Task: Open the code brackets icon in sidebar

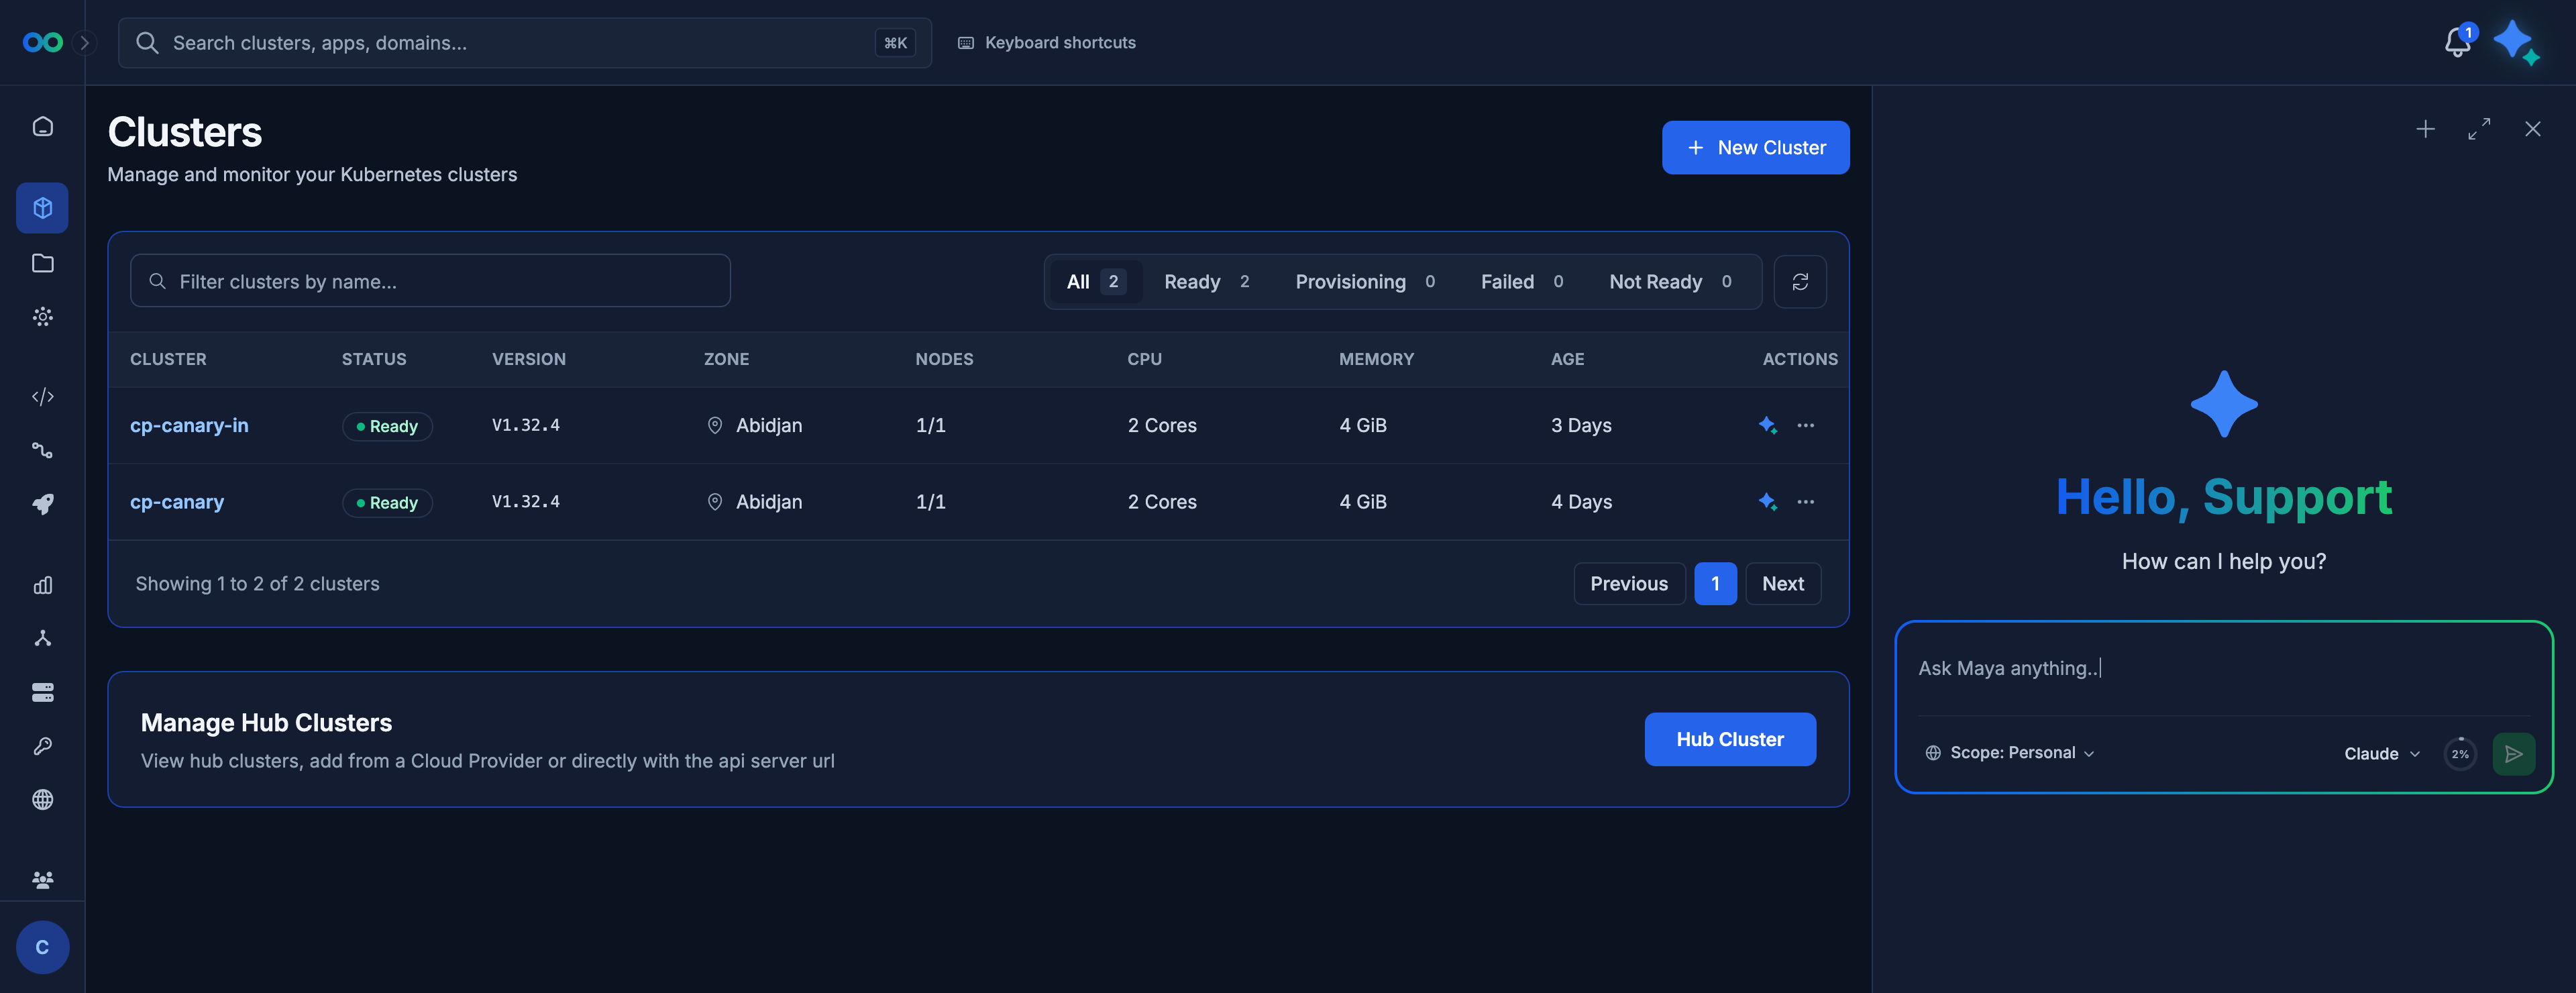Action: click(x=42, y=397)
